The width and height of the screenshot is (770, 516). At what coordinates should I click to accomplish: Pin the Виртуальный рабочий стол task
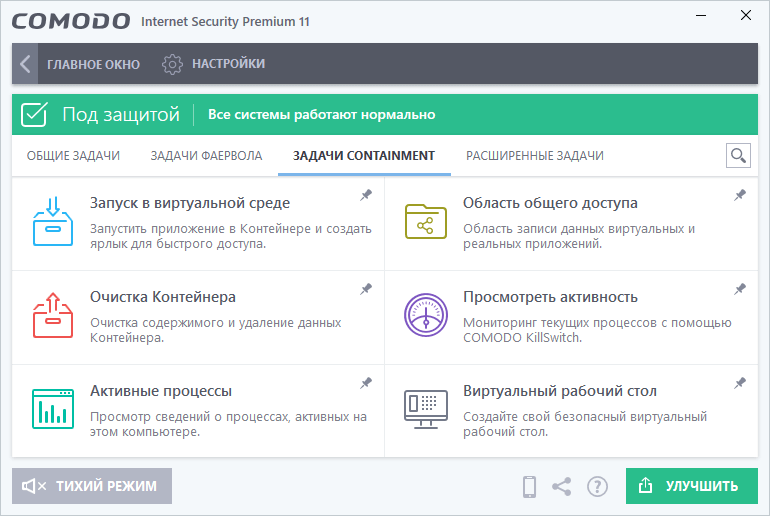pos(740,383)
